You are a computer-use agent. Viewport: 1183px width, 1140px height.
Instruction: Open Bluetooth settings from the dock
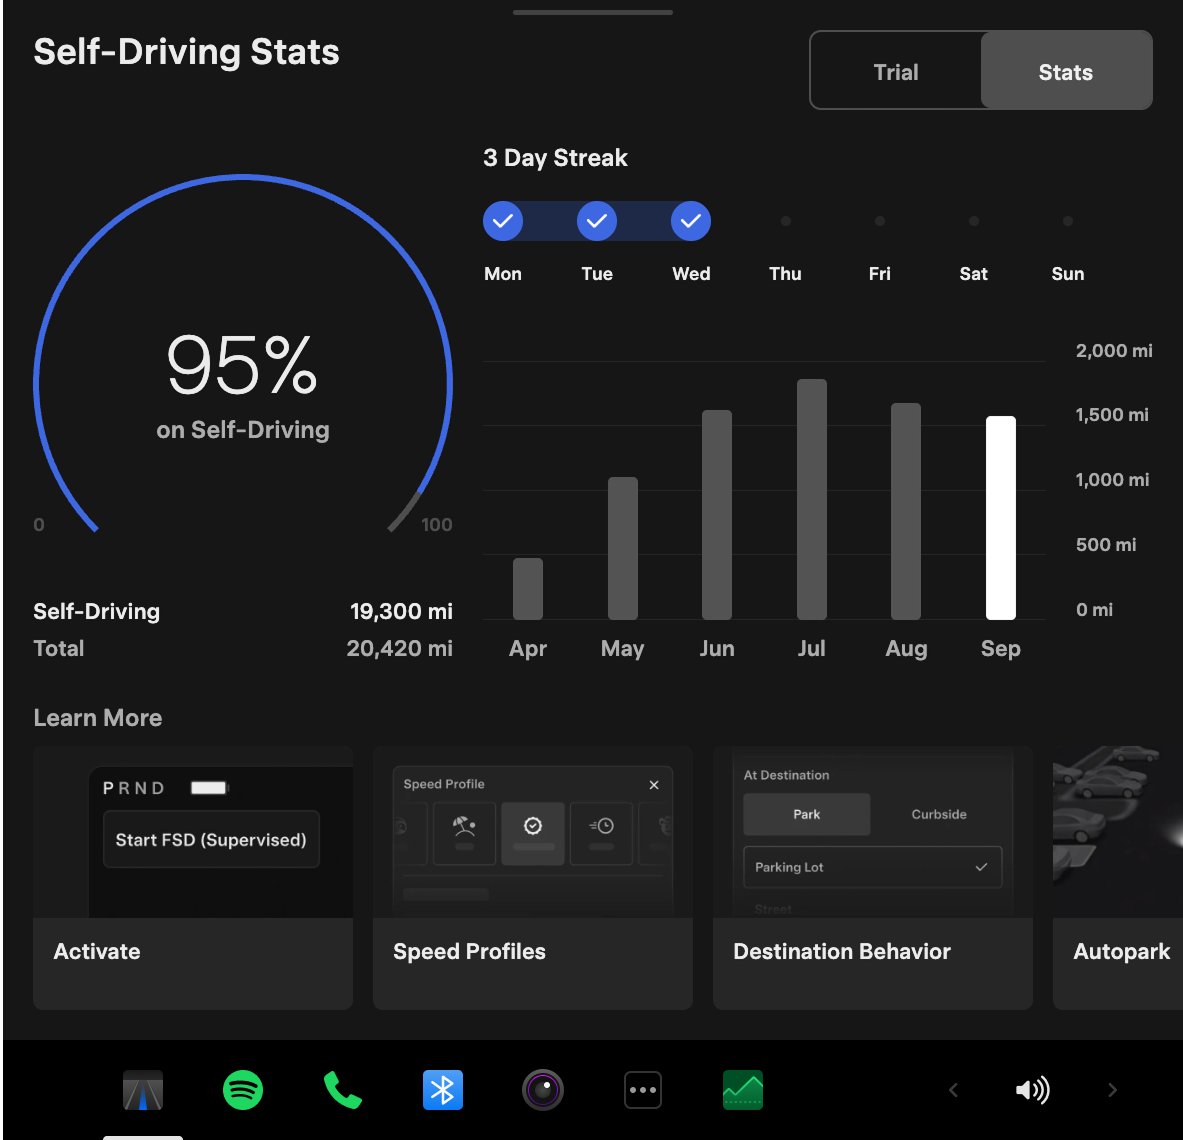coord(443,1090)
